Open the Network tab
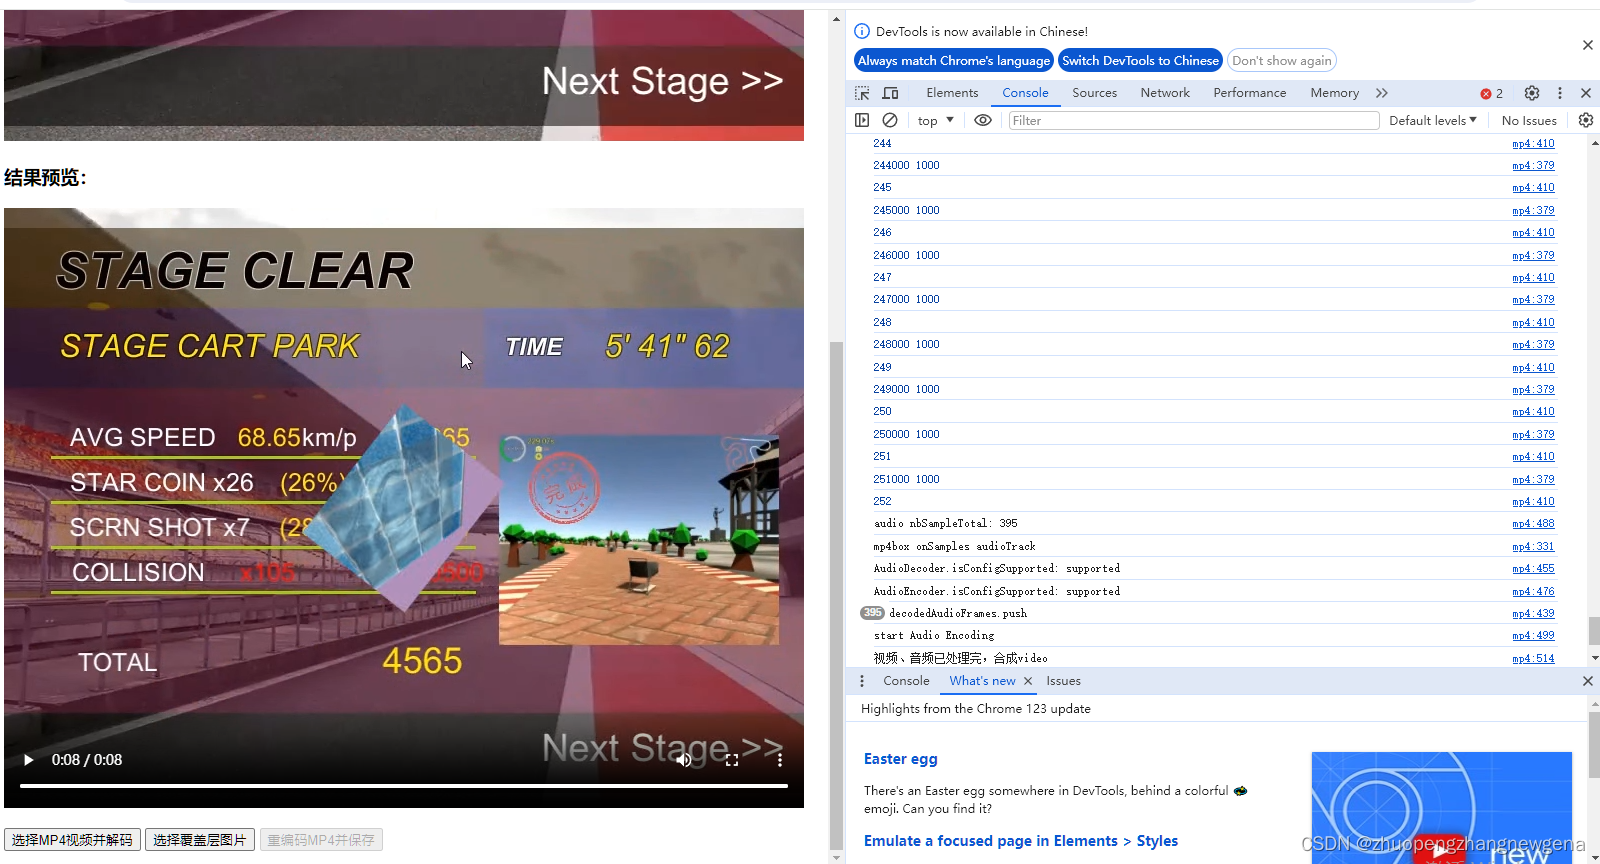 pyautogui.click(x=1165, y=93)
